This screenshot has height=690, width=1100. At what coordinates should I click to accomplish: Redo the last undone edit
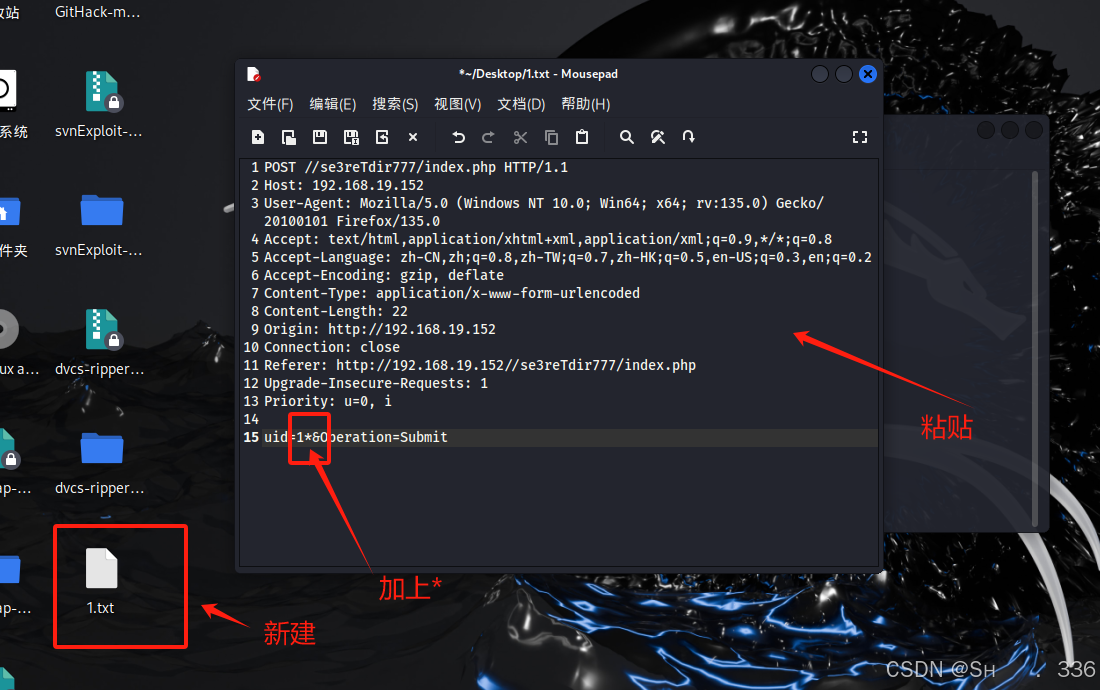pyautogui.click(x=488, y=137)
